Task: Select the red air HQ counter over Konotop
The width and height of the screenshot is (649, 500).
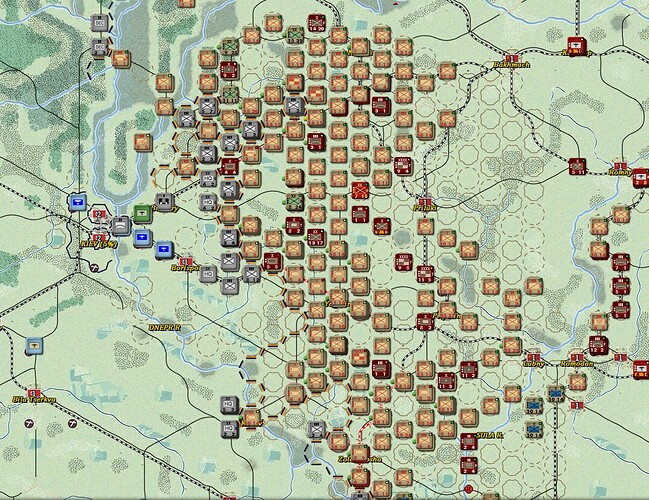Action: click(x=577, y=46)
